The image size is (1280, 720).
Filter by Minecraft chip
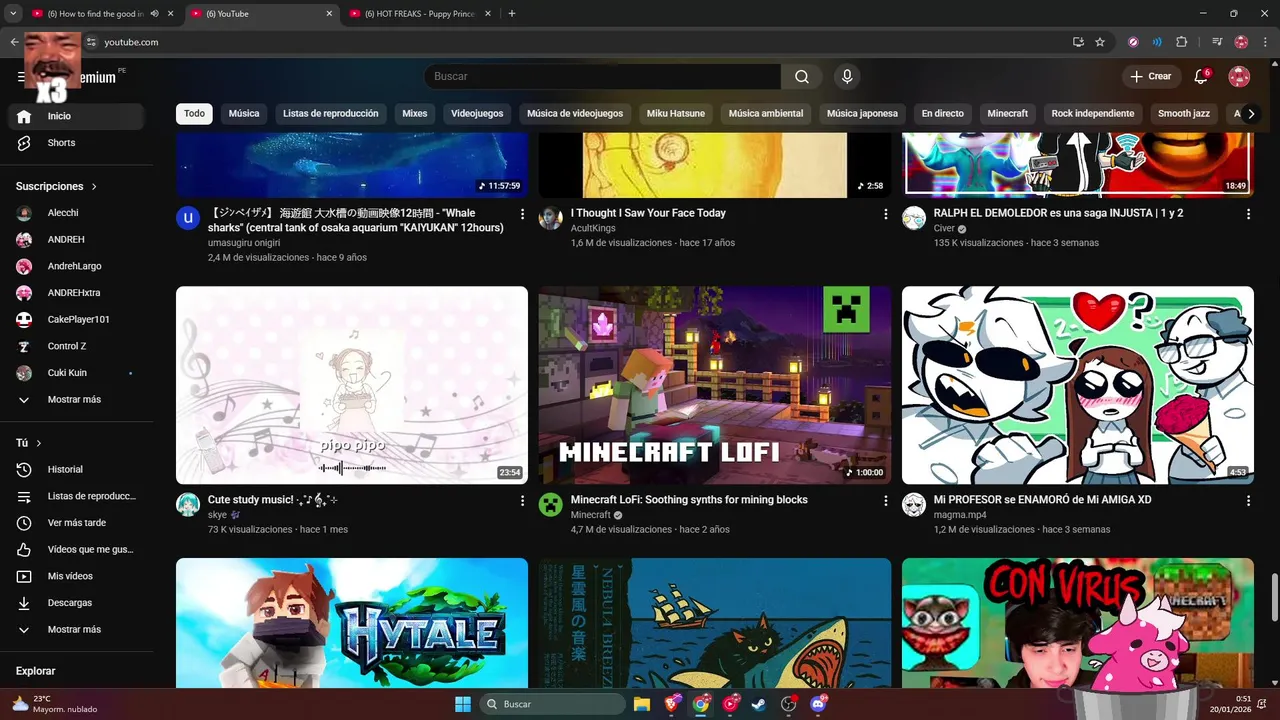coord(1007,114)
